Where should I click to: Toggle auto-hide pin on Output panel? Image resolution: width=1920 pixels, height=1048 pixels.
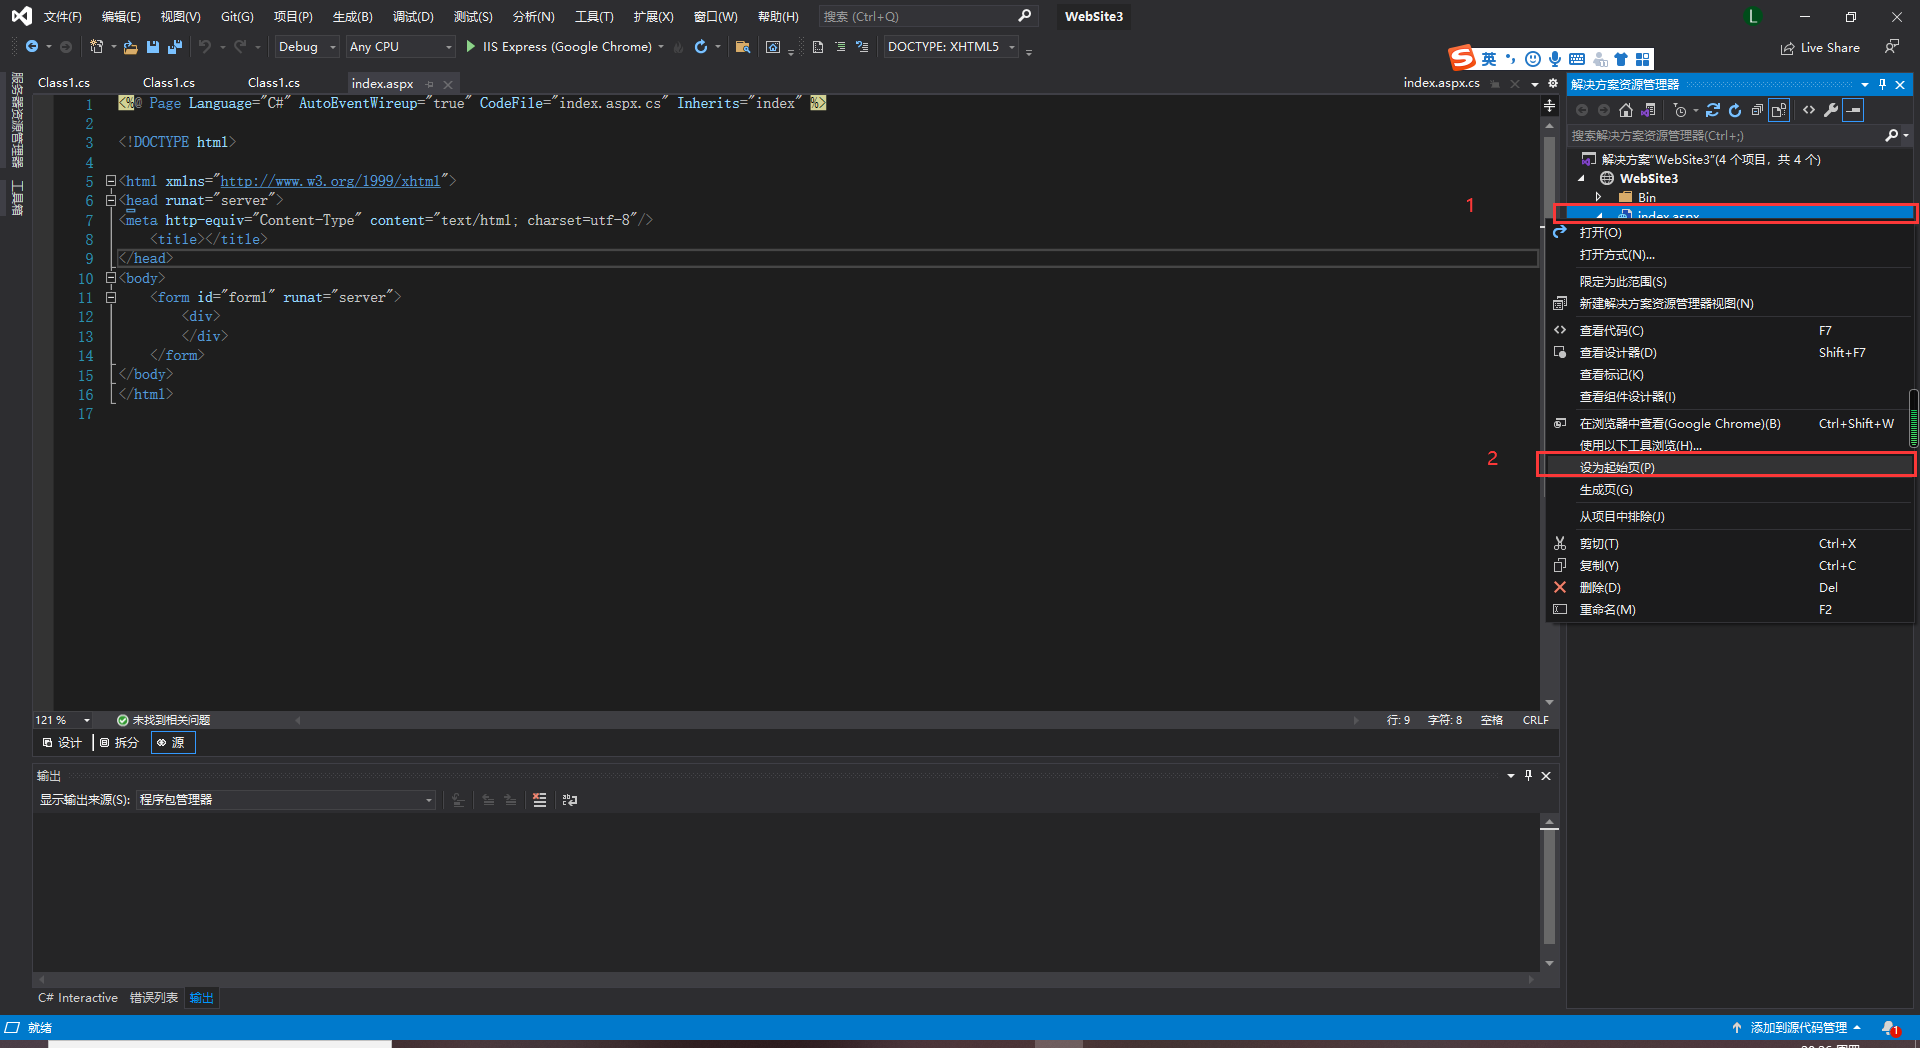click(x=1528, y=775)
